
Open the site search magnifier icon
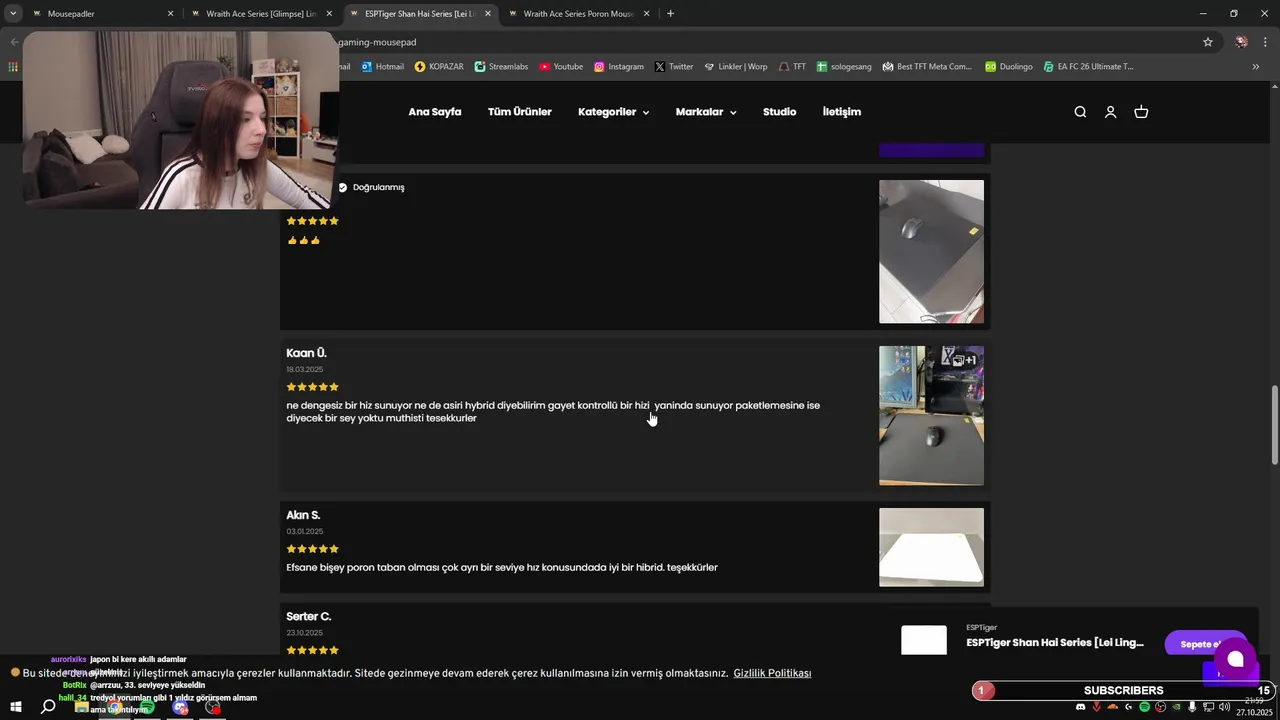click(1080, 112)
